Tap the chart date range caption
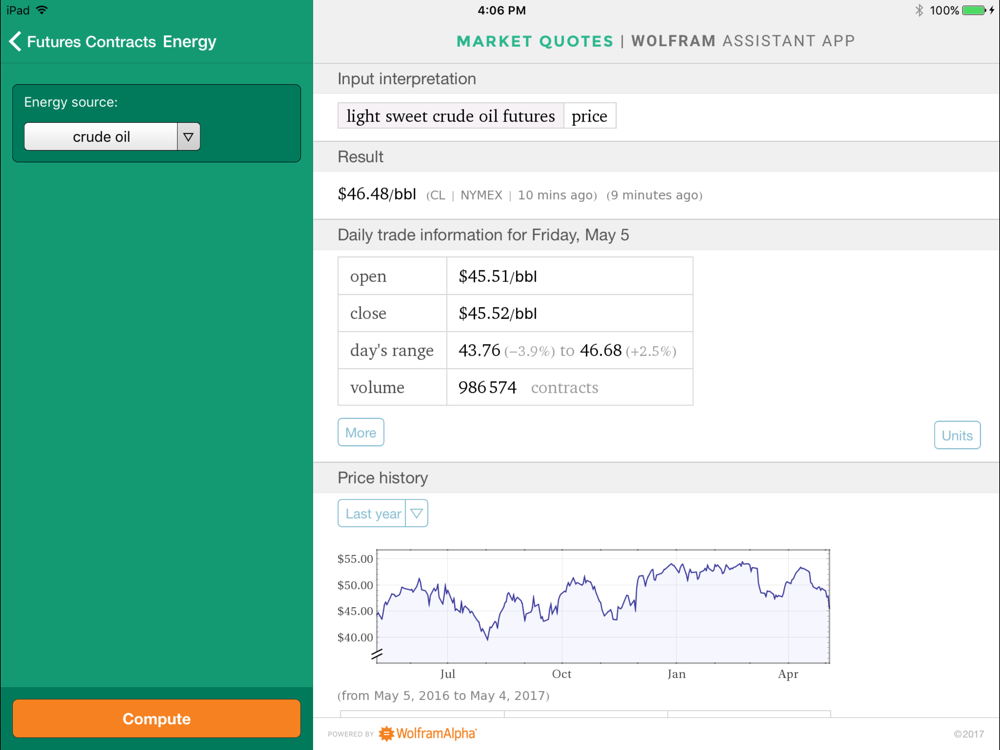This screenshot has width=1000, height=750. click(443, 695)
